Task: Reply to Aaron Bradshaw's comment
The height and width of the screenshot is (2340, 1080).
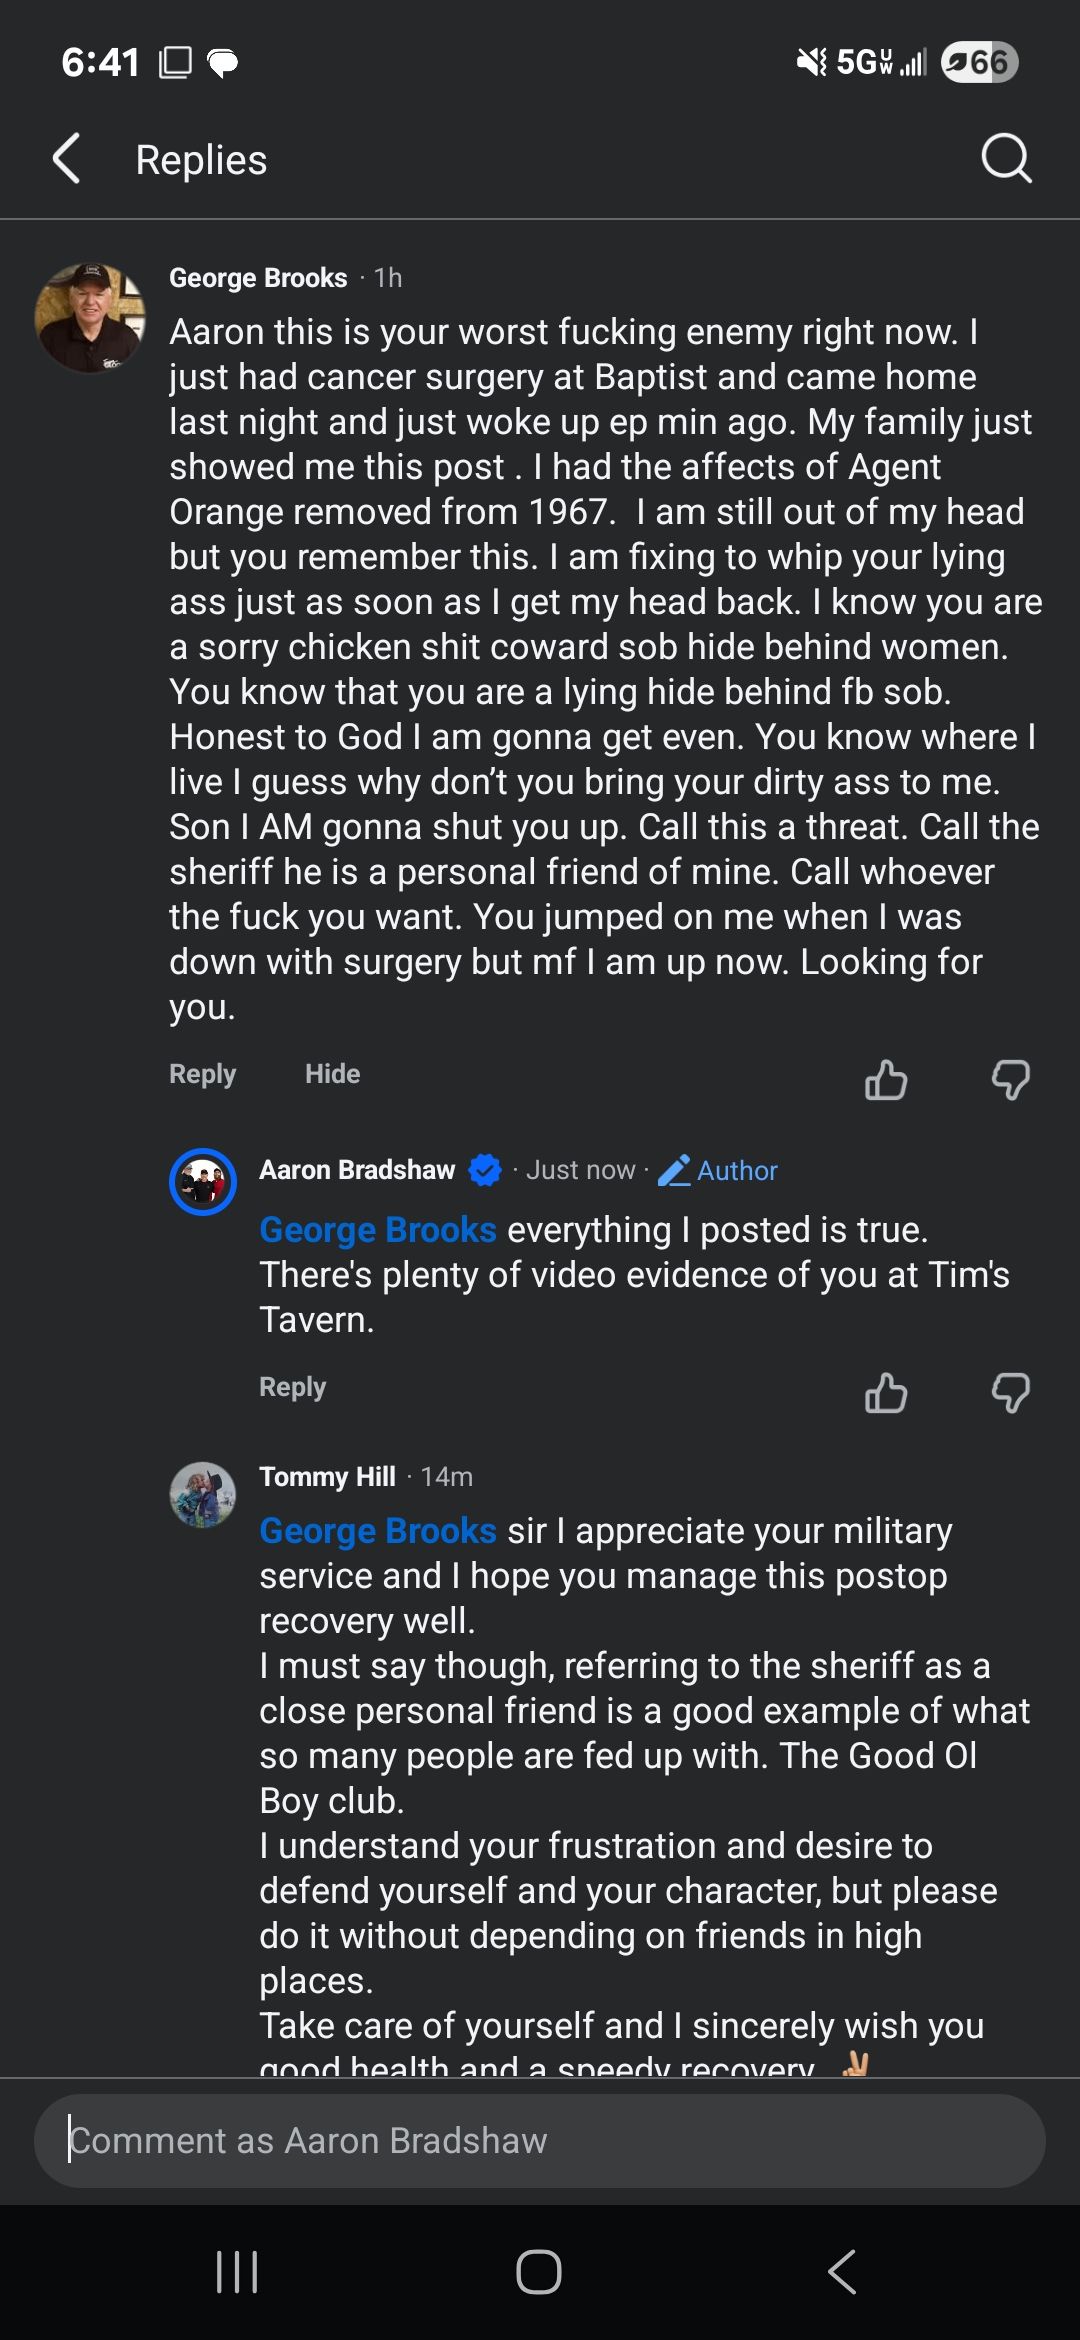Action: tap(292, 1387)
